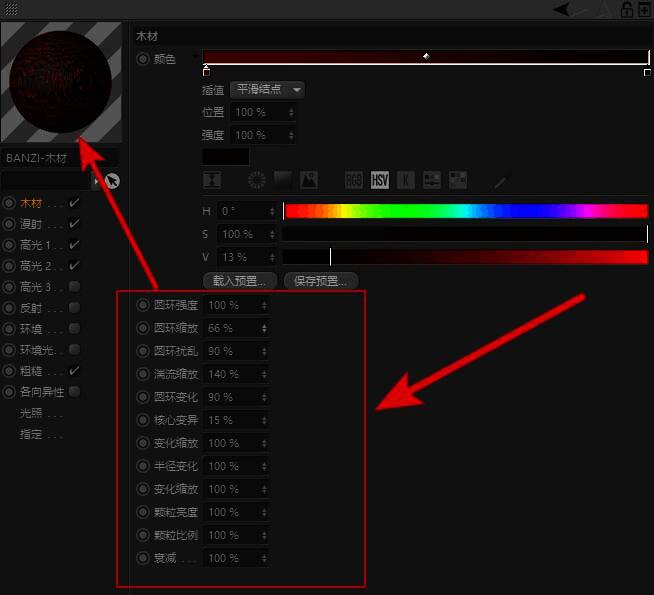Open the 反射 channel tab
This screenshot has height=595, width=654.
(31, 308)
